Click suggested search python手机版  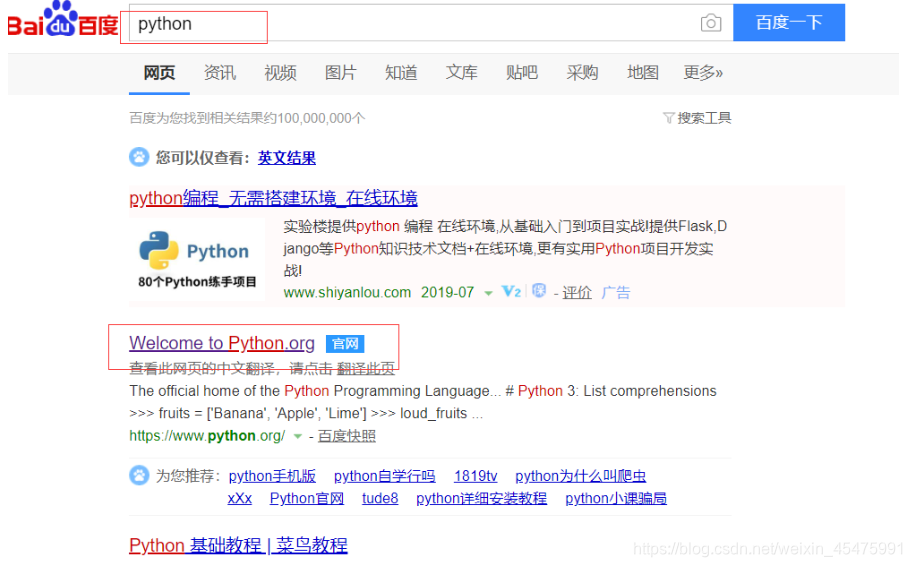point(272,476)
